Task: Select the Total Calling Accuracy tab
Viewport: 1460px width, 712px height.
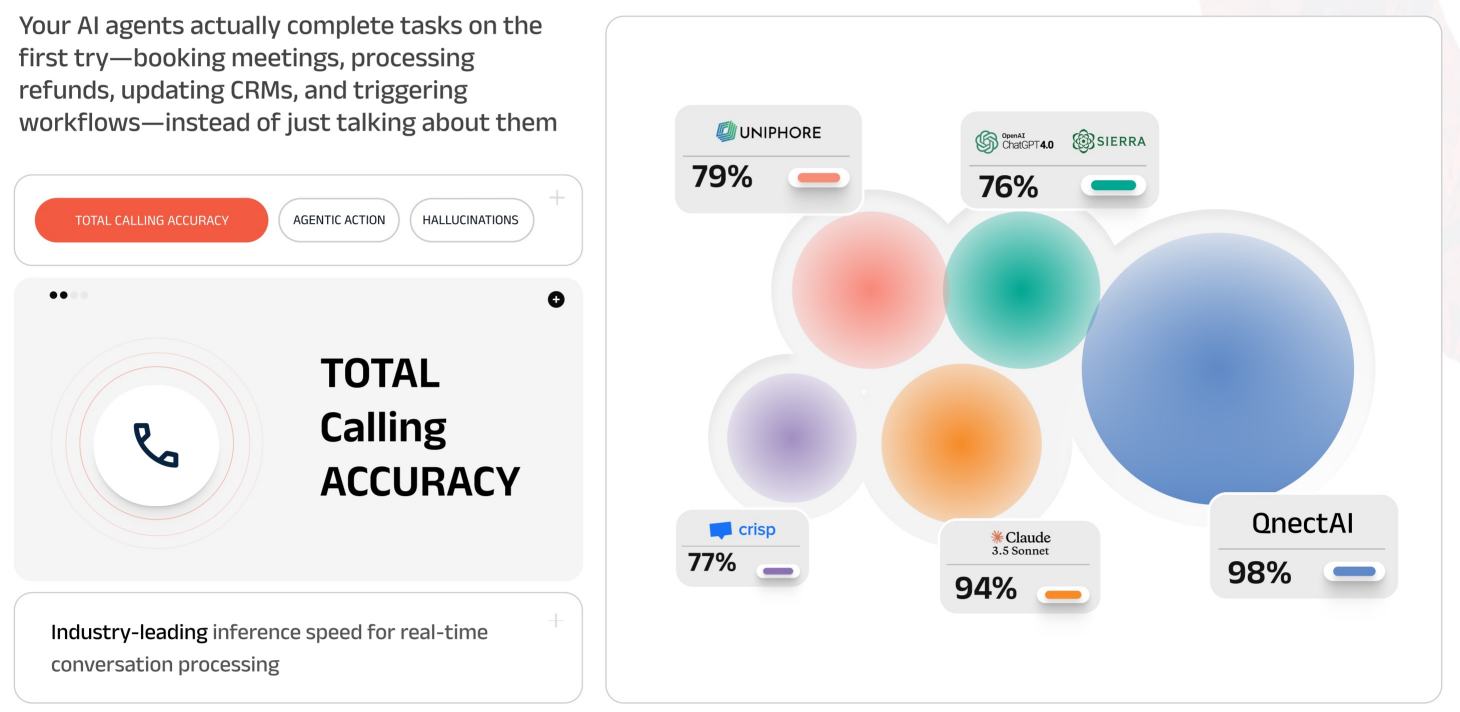Action: tap(152, 220)
